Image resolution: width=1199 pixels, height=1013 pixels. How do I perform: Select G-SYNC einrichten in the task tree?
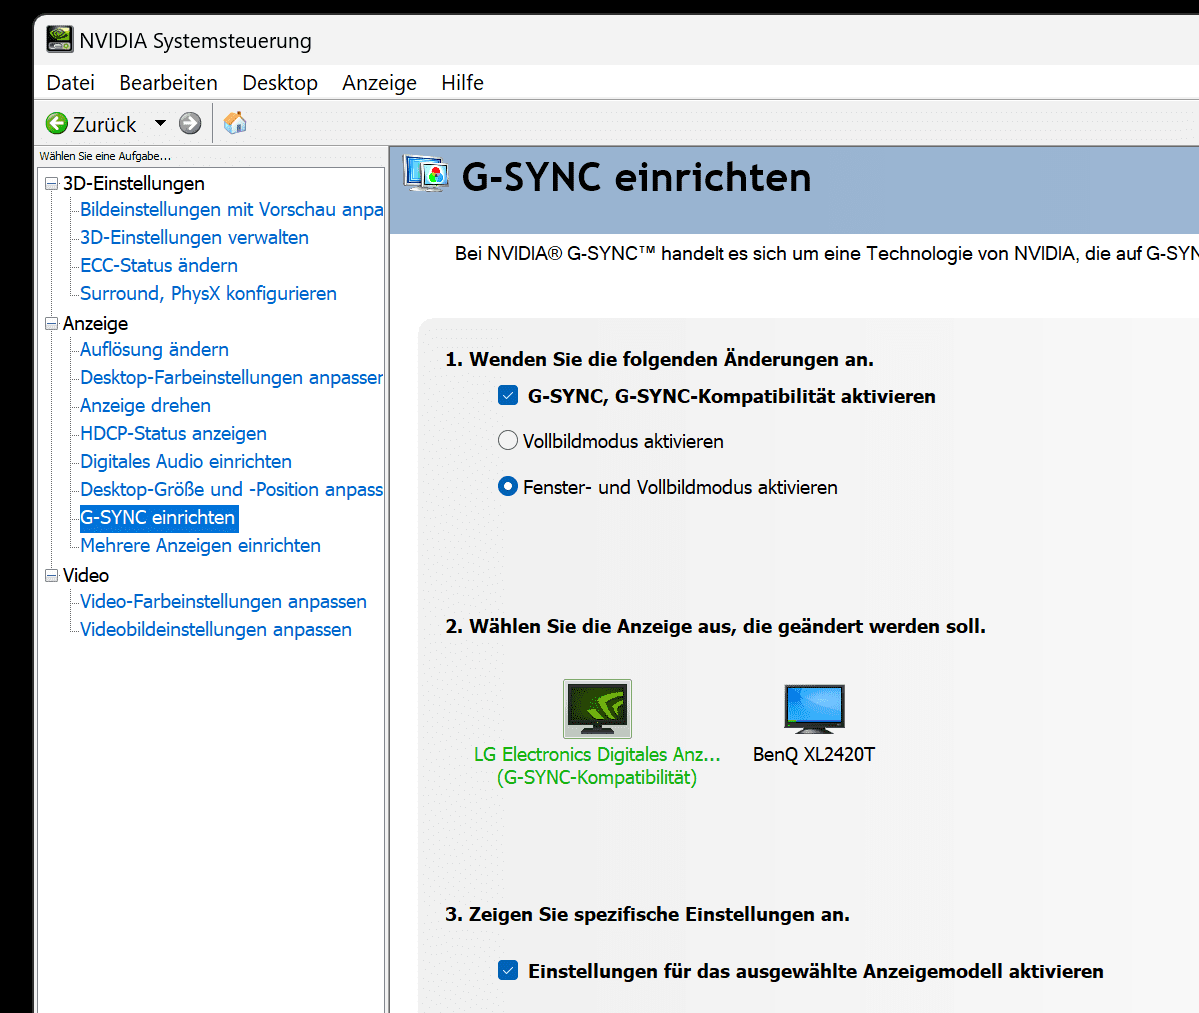coord(159,518)
